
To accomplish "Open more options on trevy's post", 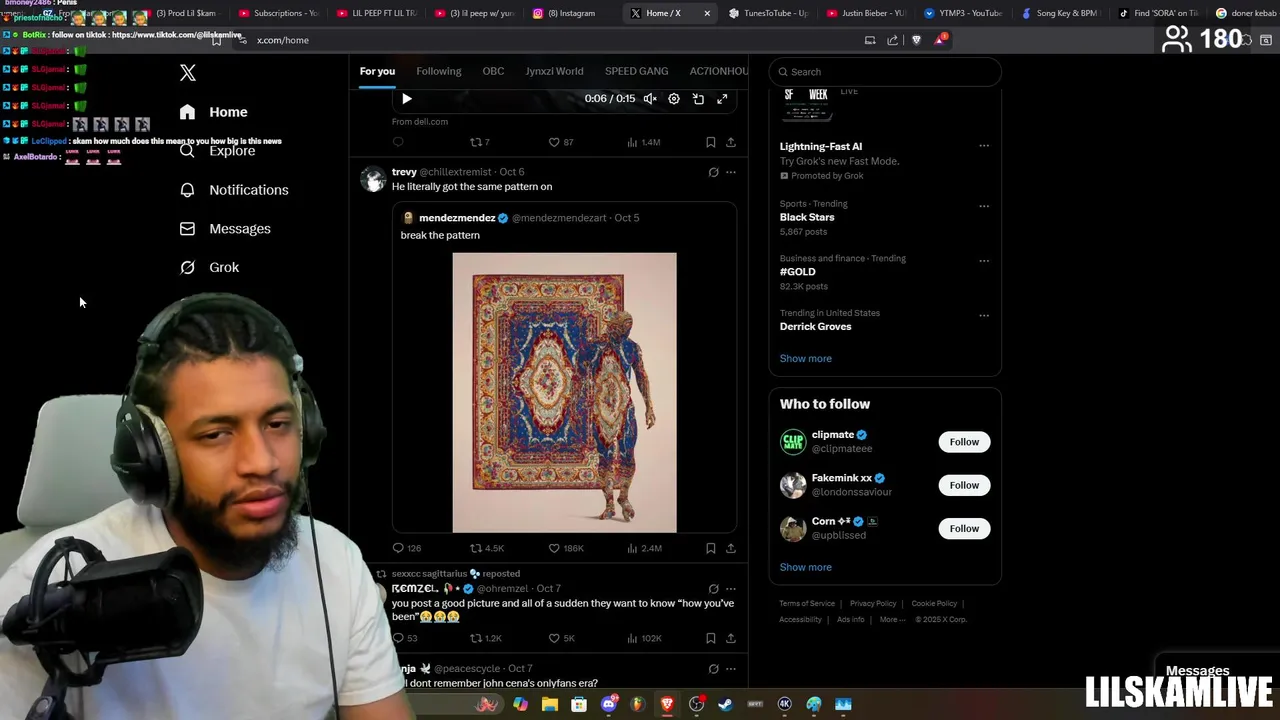I will 731,172.
